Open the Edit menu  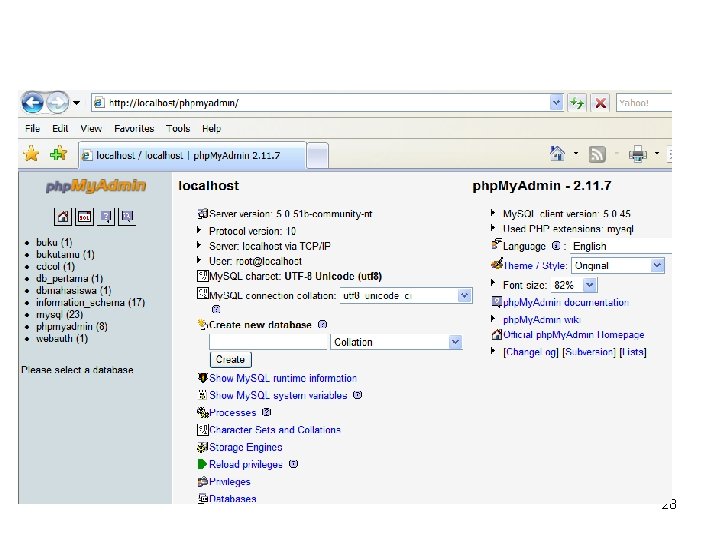click(60, 129)
